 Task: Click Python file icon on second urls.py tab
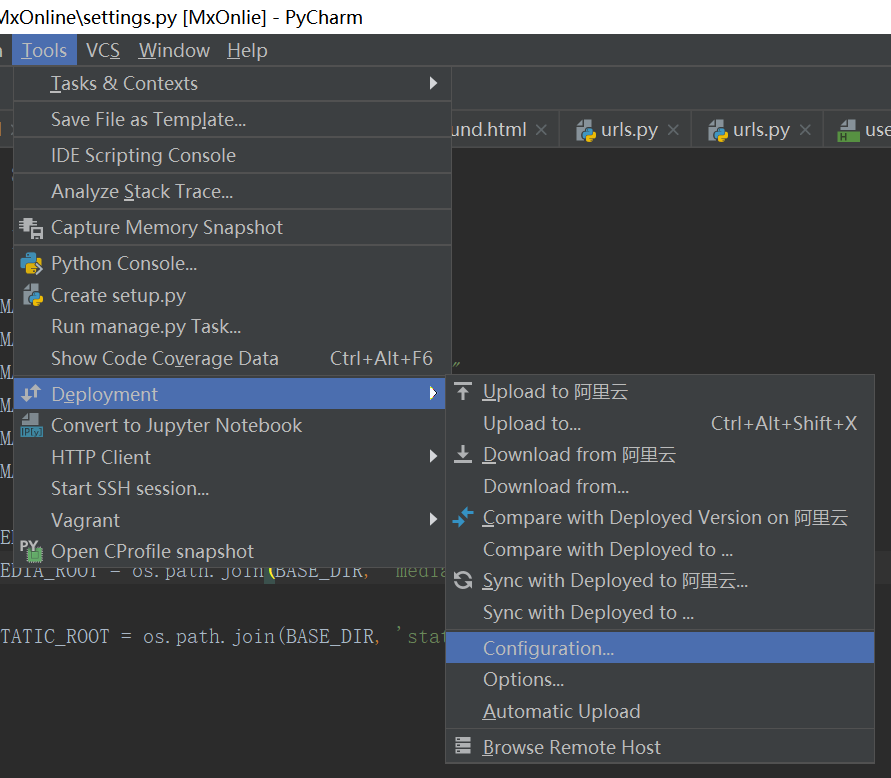[x=718, y=131]
